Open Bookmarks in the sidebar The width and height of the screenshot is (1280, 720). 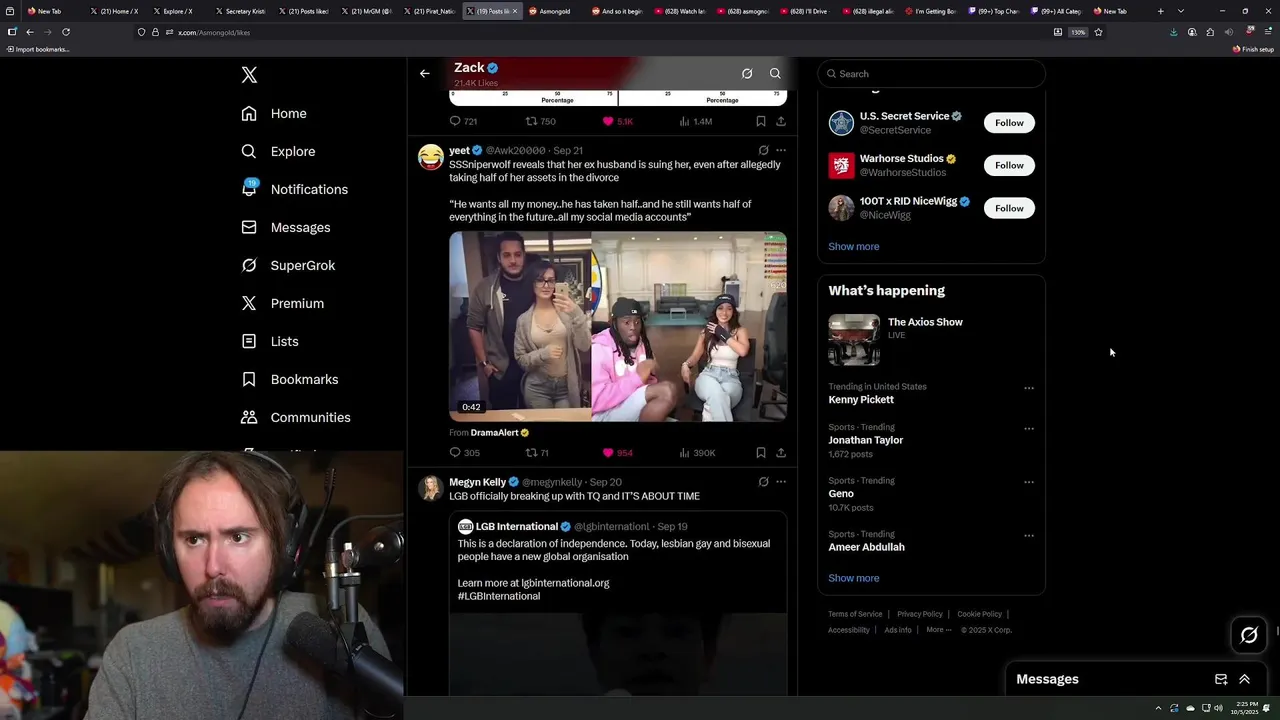pyautogui.click(x=289, y=379)
